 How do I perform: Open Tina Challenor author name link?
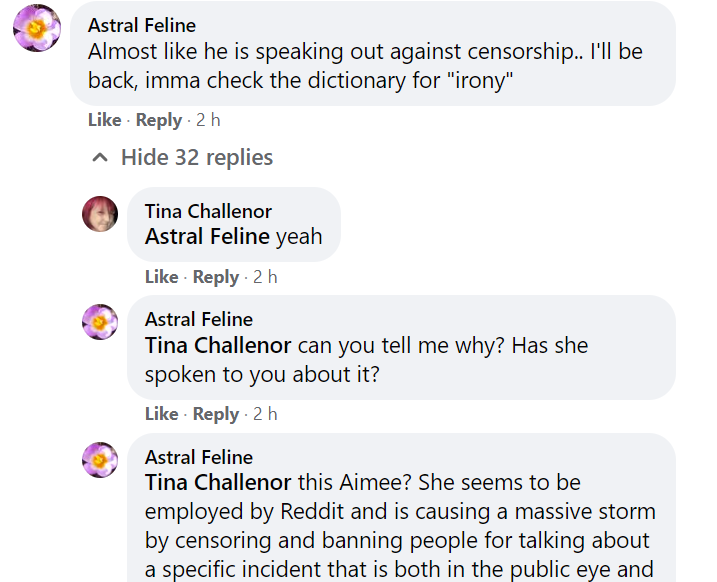click(x=208, y=212)
